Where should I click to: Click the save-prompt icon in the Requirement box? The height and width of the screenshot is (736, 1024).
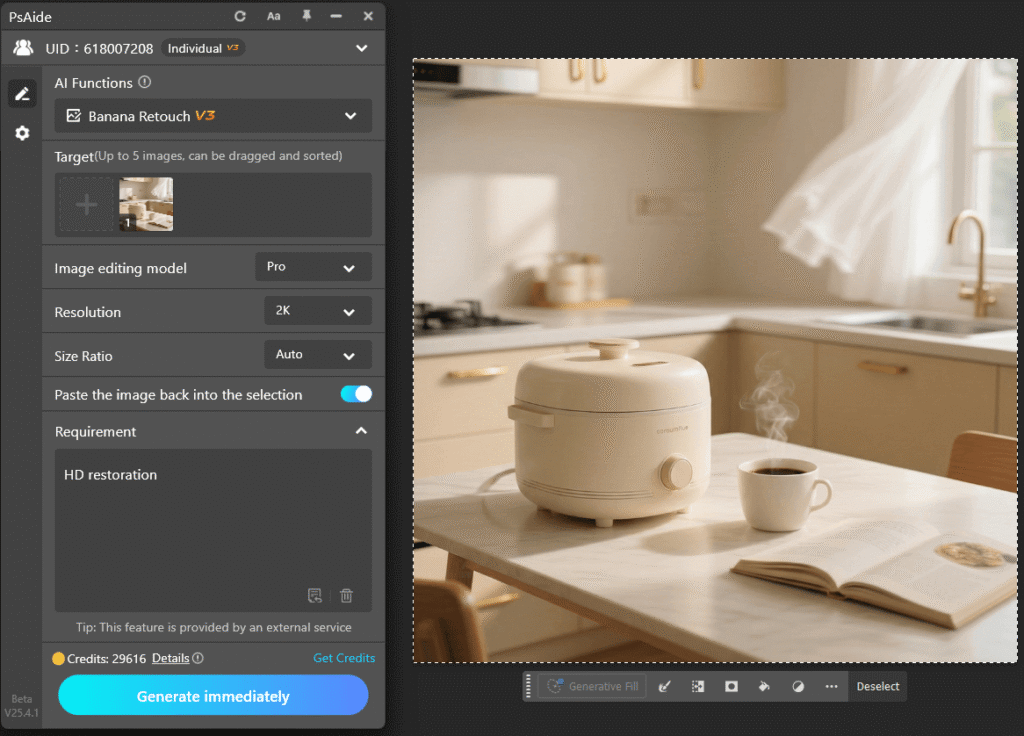315,595
